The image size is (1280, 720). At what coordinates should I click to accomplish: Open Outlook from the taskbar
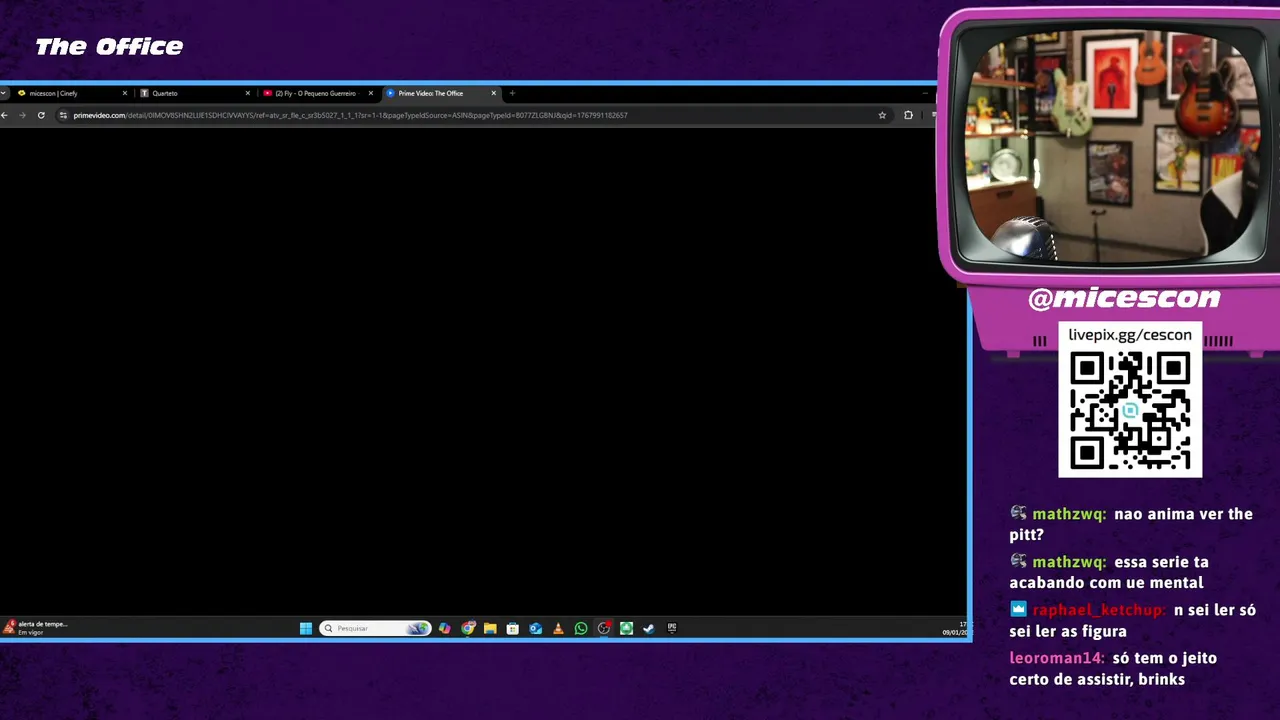point(536,628)
